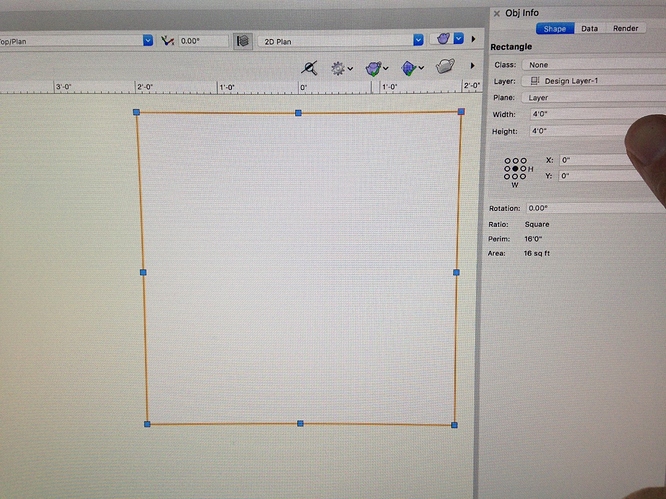The height and width of the screenshot is (499, 666).
Task: Expand the class options chevron
Action: point(385,68)
